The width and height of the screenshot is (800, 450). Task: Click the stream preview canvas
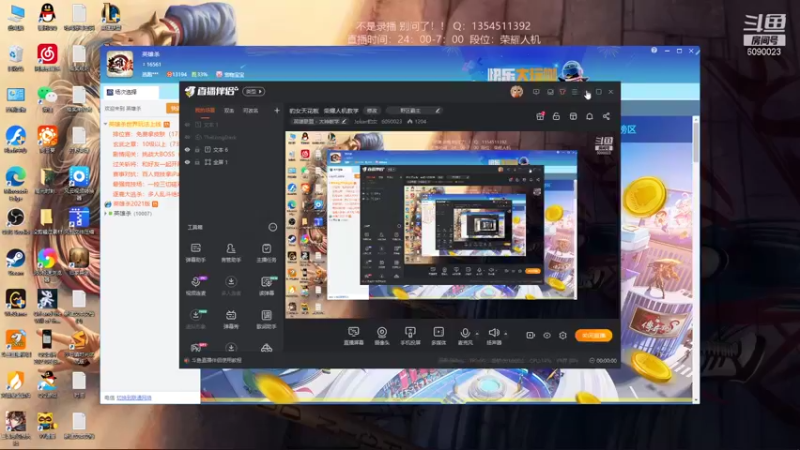tap(452, 223)
